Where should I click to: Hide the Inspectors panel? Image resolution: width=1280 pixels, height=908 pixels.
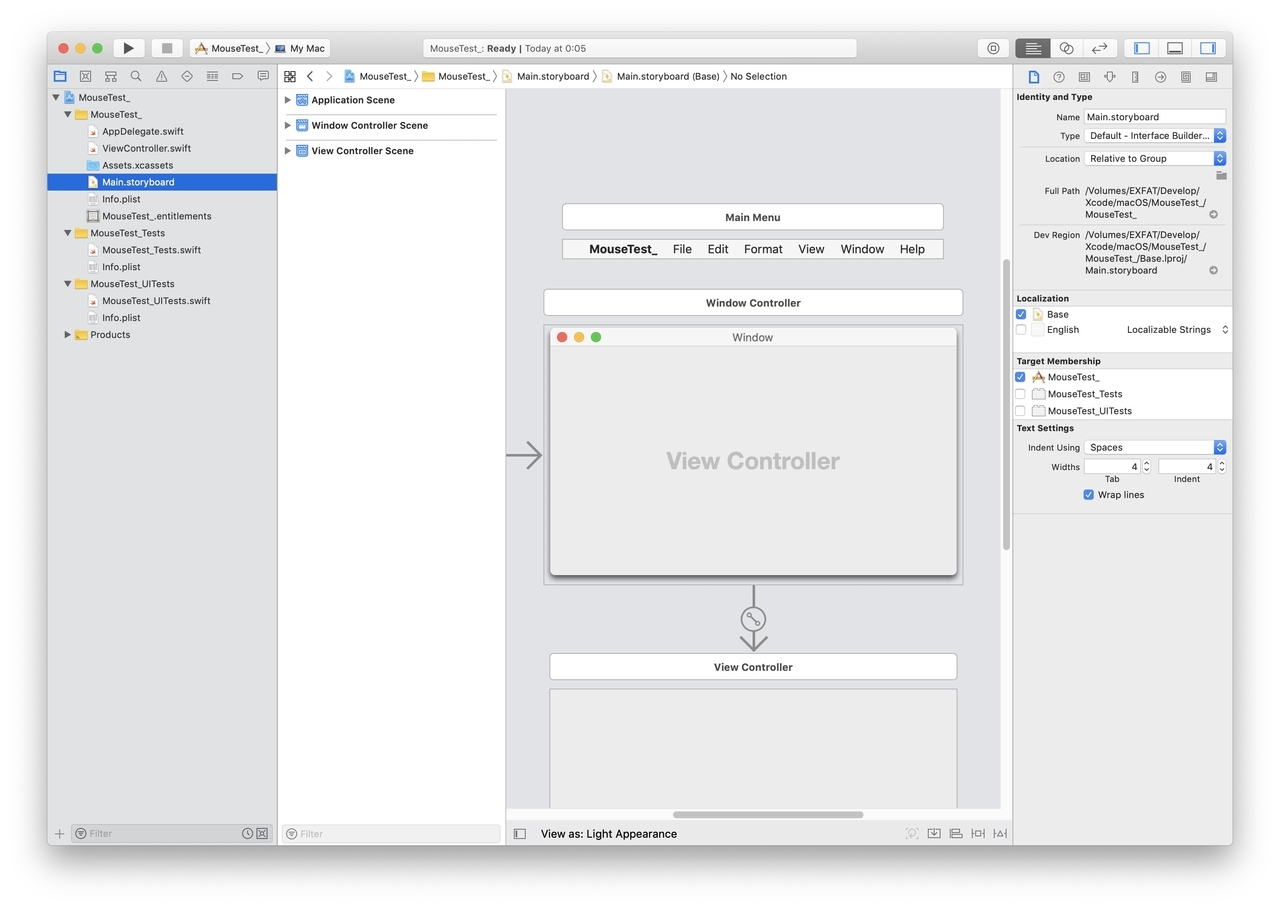pyautogui.click(x=1208, y=48)
